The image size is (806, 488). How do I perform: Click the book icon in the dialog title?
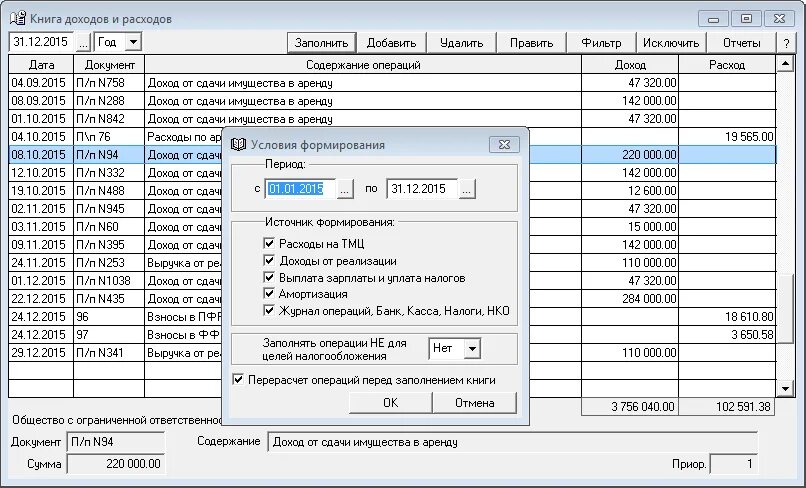tap(238, 144)
